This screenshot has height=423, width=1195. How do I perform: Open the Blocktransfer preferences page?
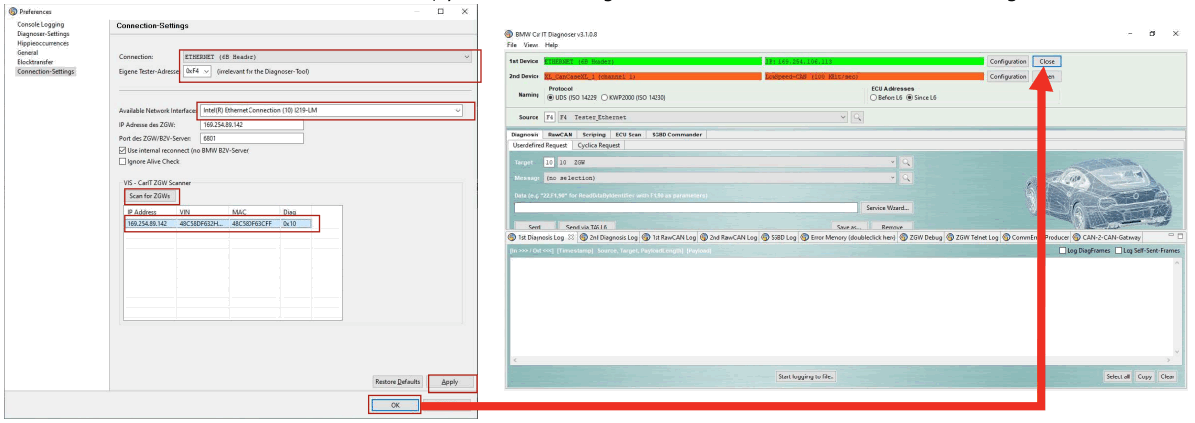tap(36, 62)
